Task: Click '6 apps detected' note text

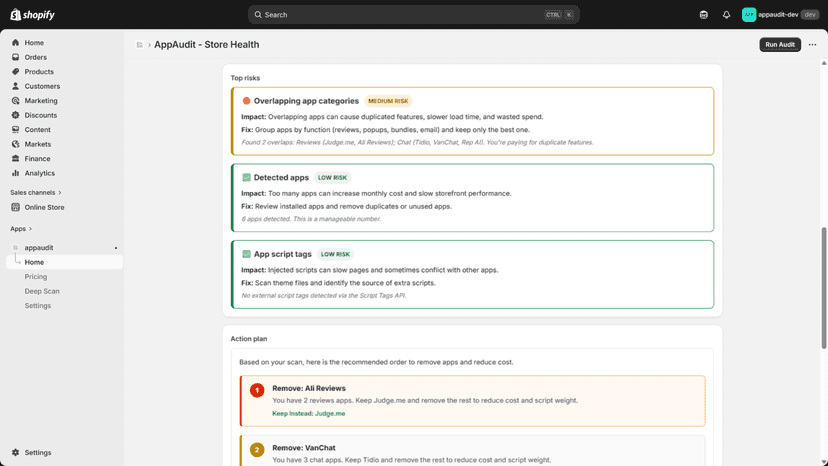Action: [311, 219]
